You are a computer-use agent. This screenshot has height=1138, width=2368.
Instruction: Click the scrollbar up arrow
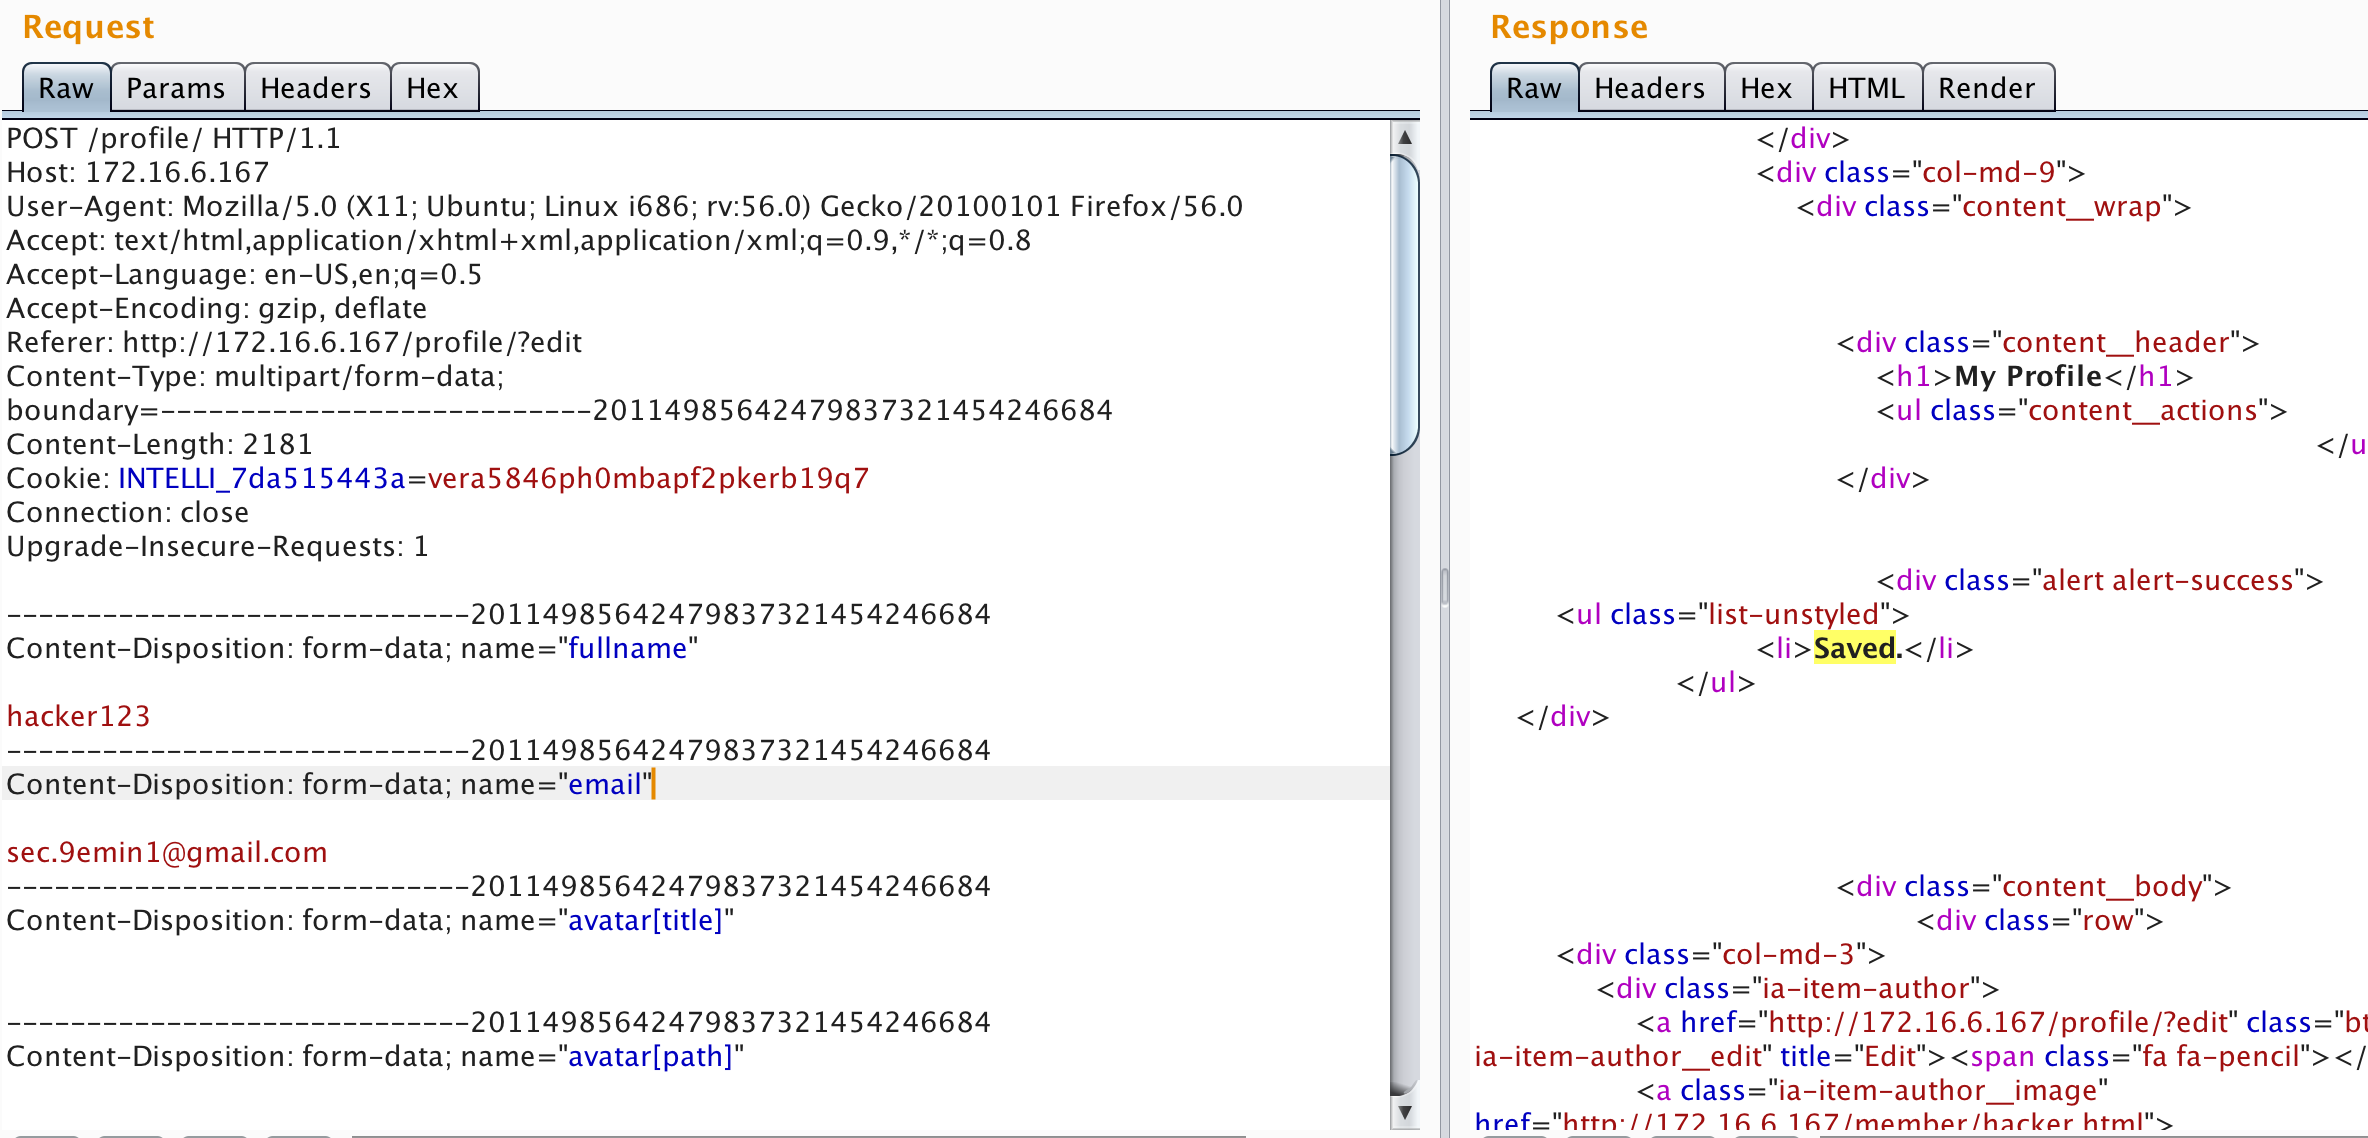[1406, 138]
